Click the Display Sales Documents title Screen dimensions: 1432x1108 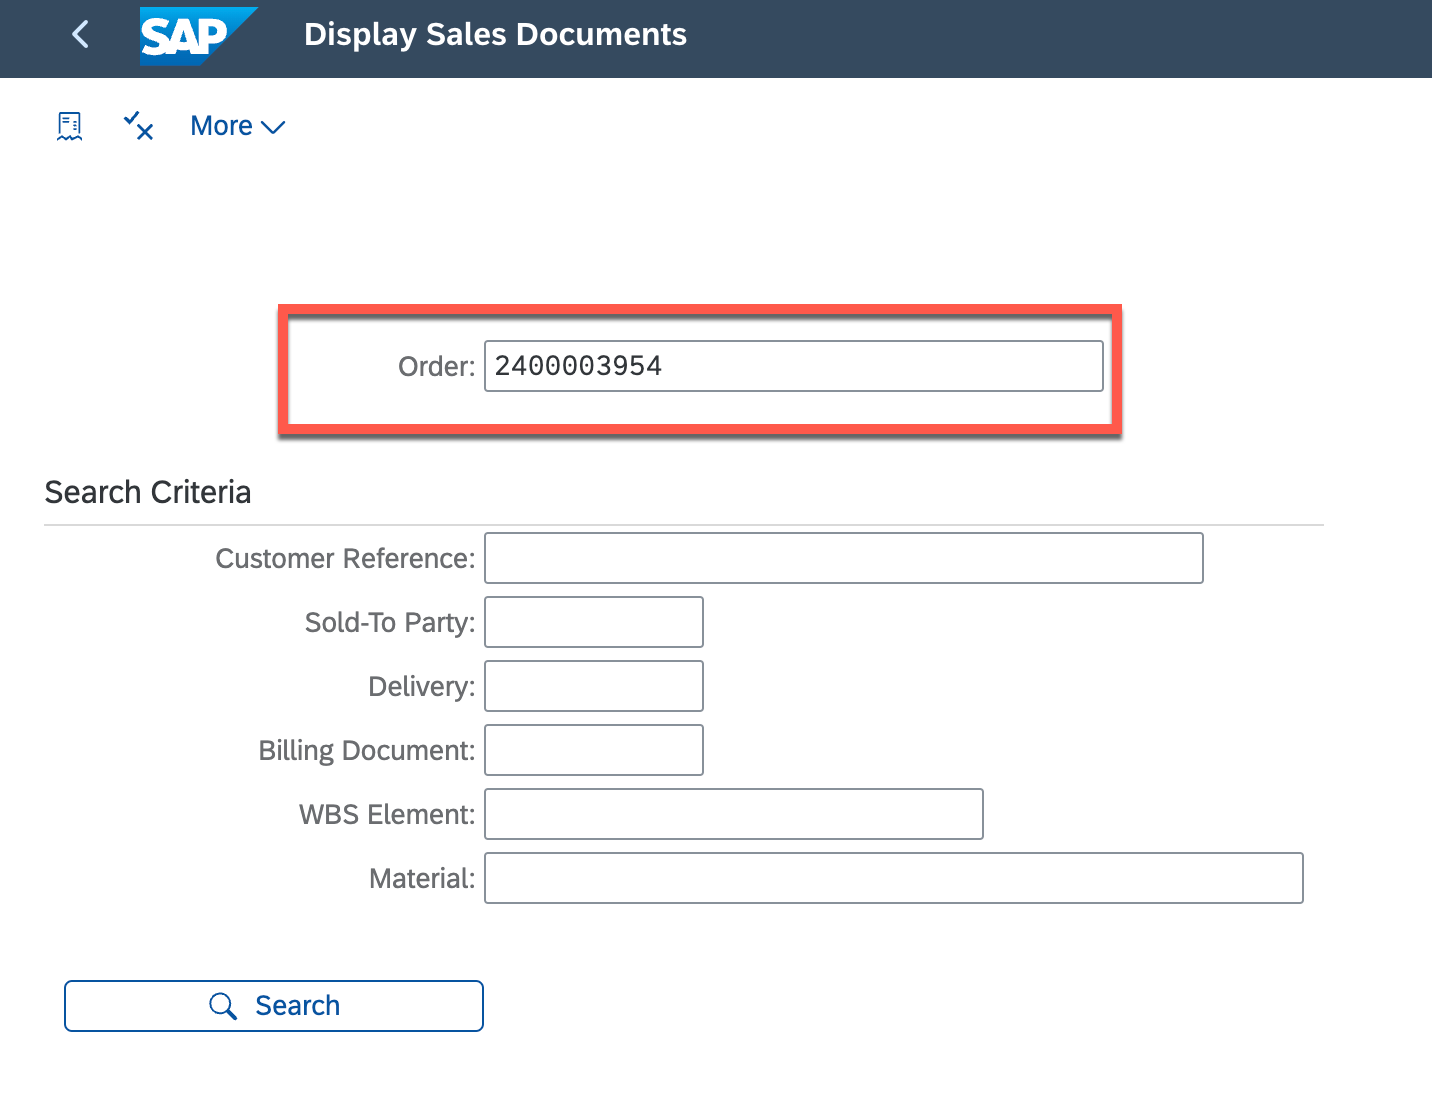coord(495,35)
